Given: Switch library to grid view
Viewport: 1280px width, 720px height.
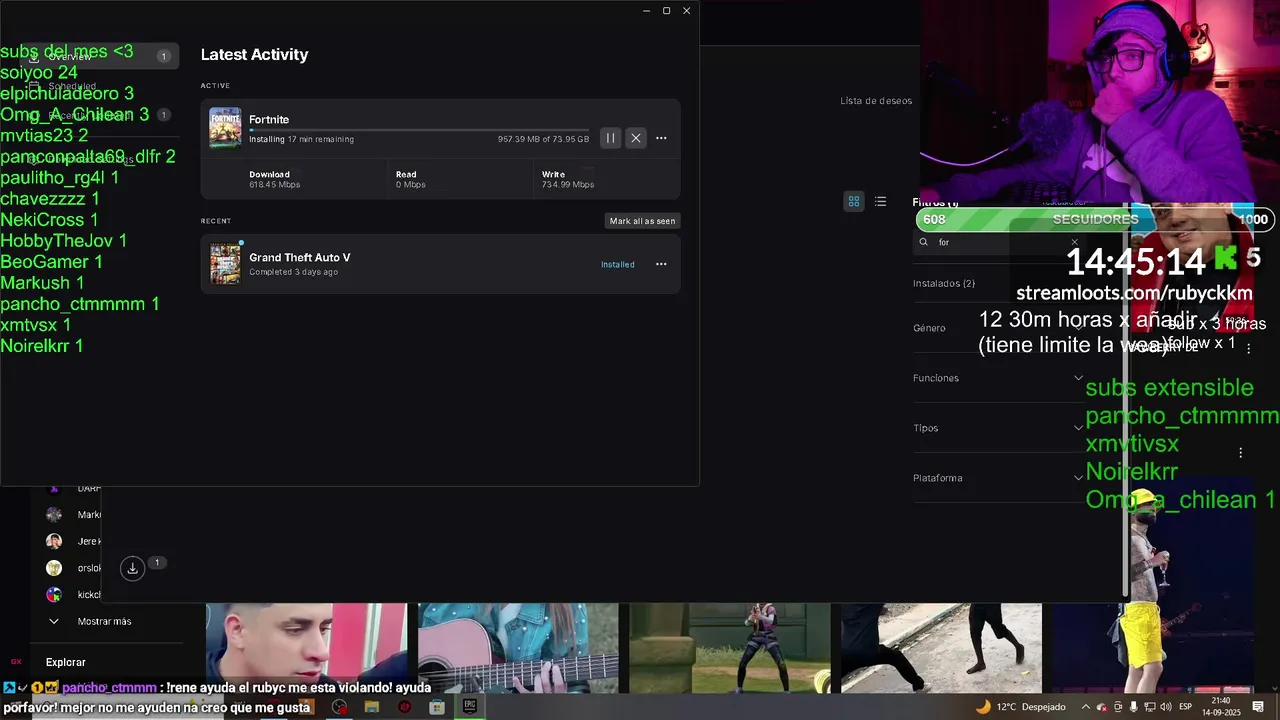Looking at the screenshot, I should coord(854,201).
